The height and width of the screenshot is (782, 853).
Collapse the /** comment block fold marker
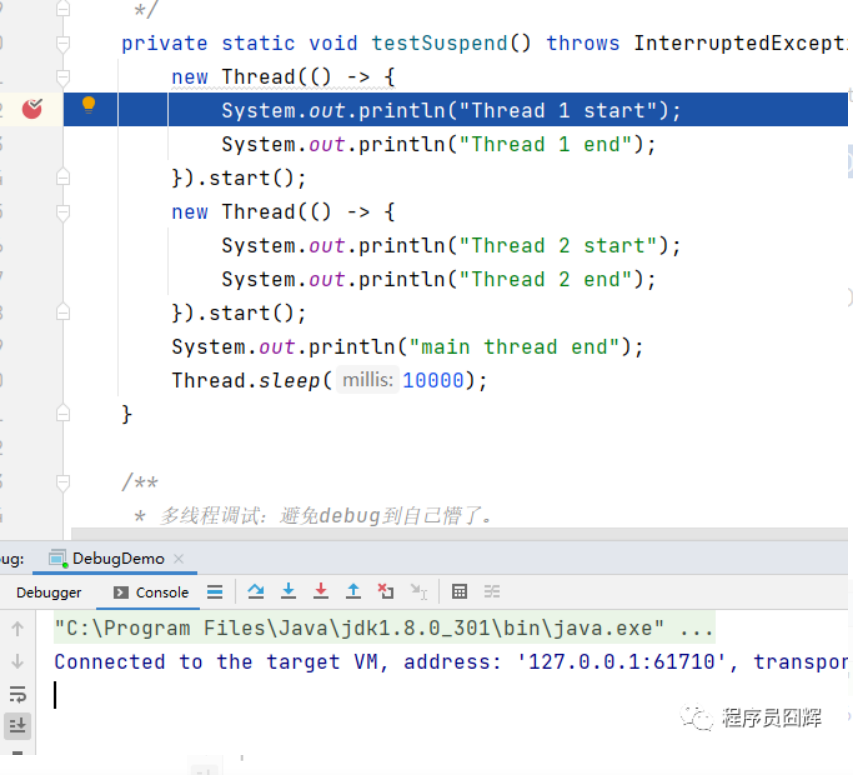pyautogui.click(x=63, y=482)
